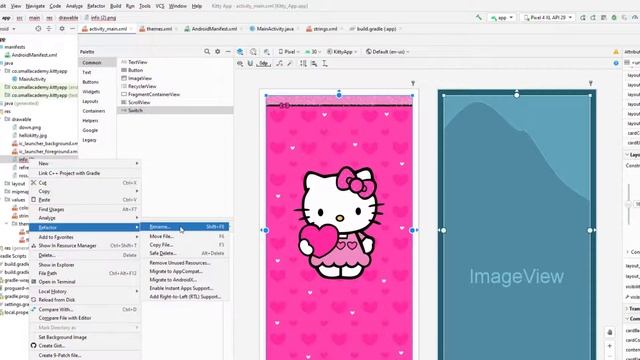The image size is (640, 360).
Task: Choose Safe Delete in Refactor submenu
Action: click(x=184, y=253)
